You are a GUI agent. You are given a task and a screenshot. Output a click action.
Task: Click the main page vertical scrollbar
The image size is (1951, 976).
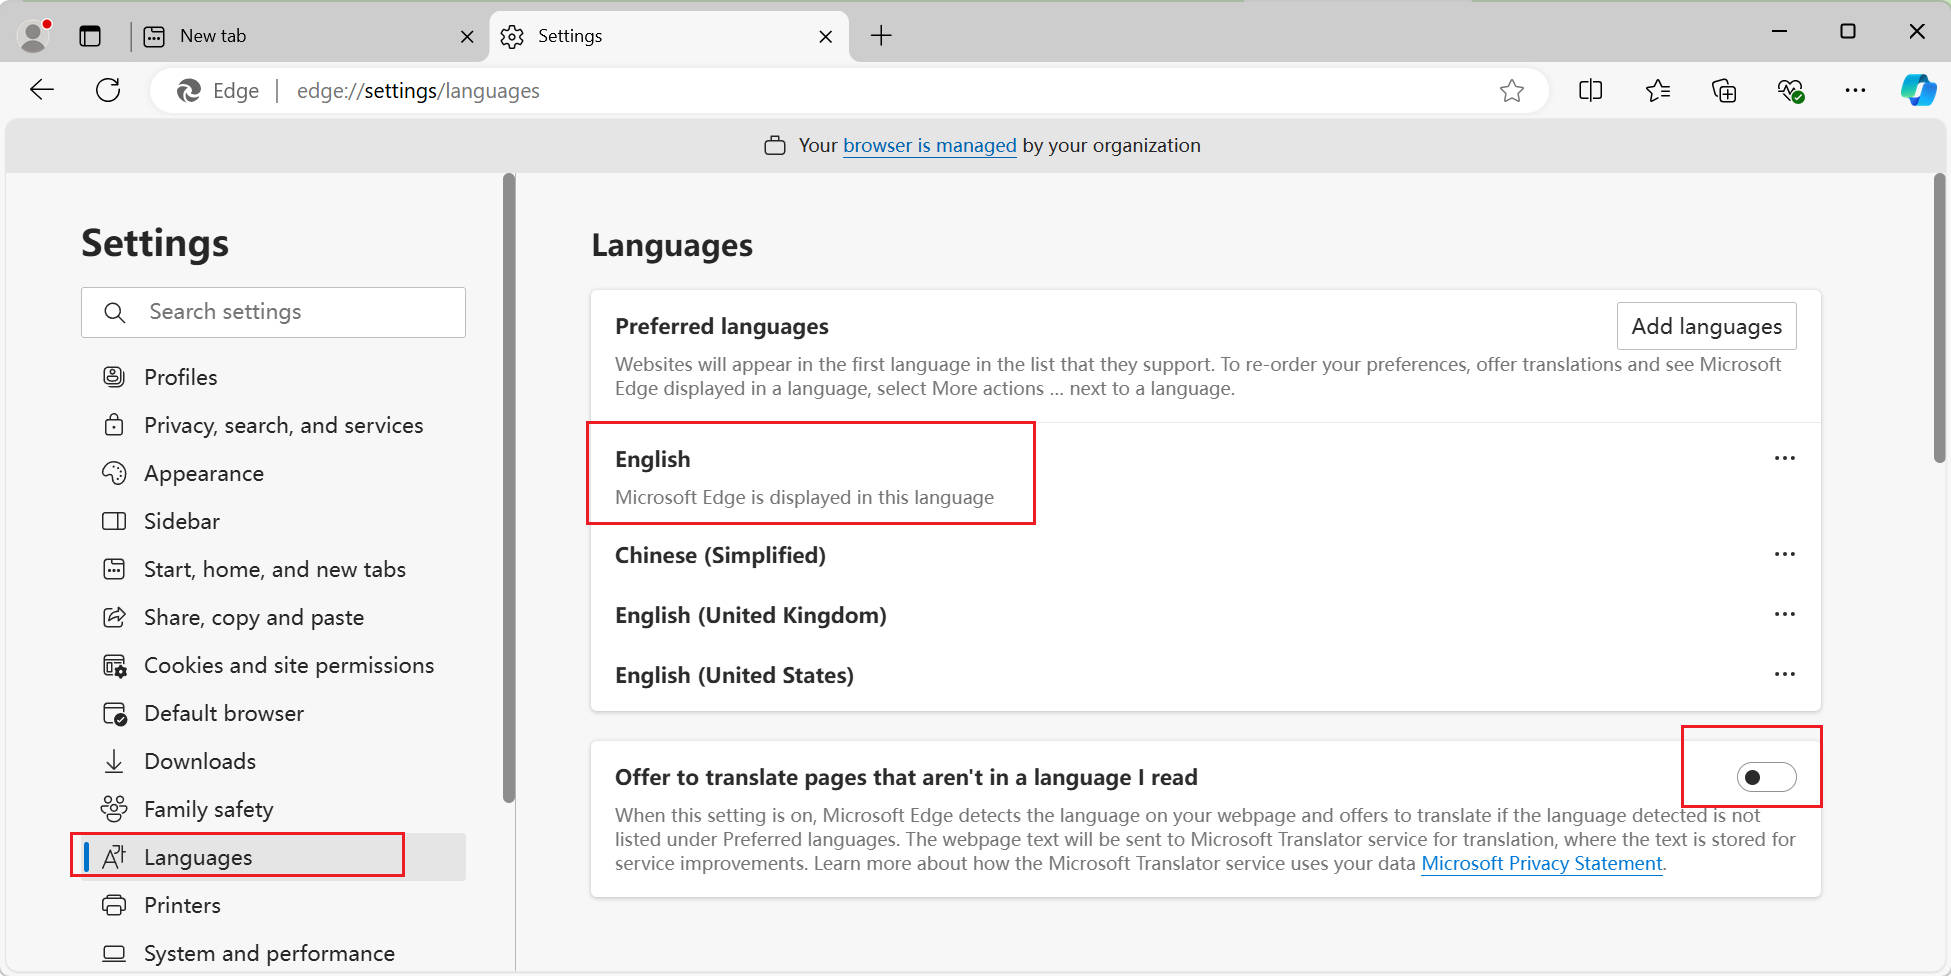point(1940,318)
